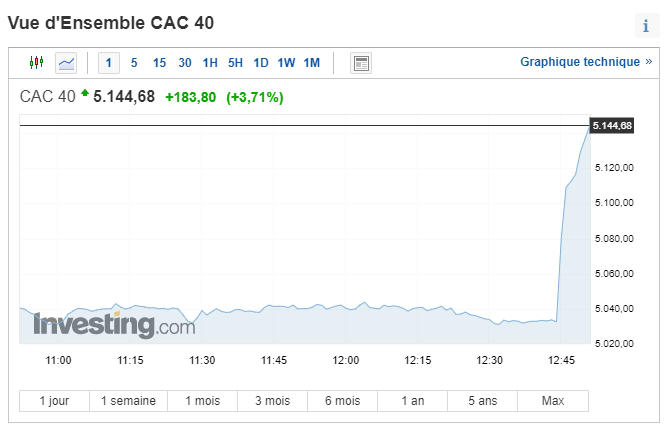Open the Graphique technique link
Image resolution: width=669 pixels, height=439 pixels.
586,62
